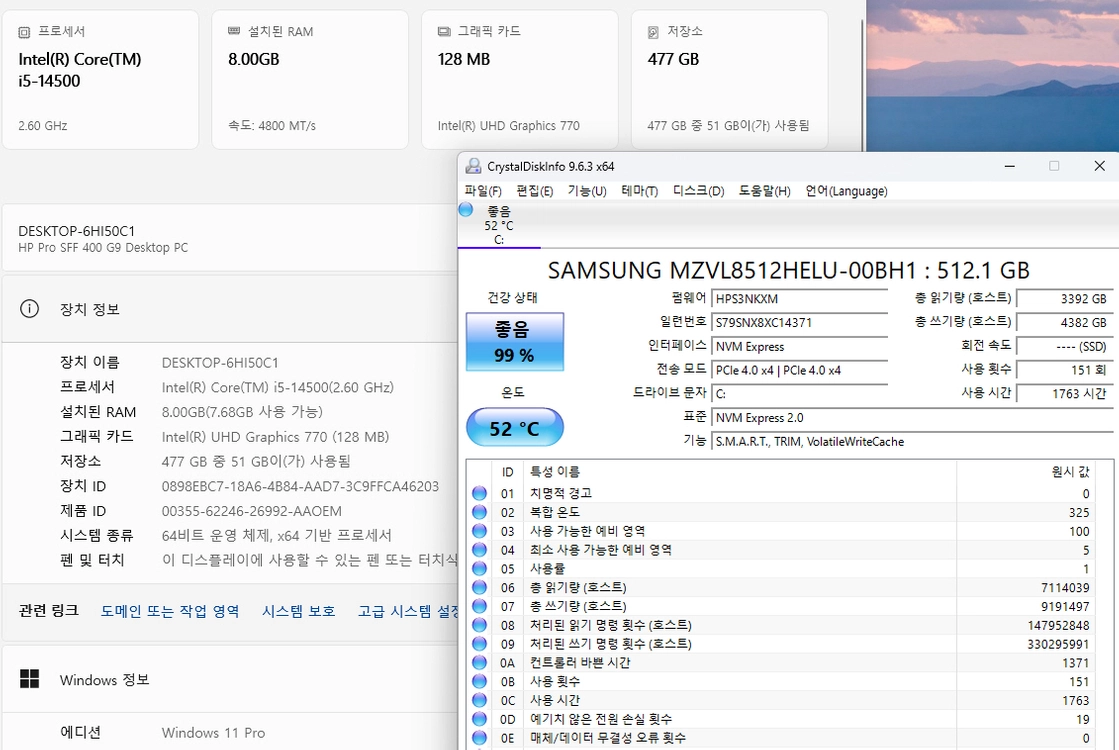Image resolution: width=1119 pixels, height=750 pixels.
Task: Click the status circle for ID 05 사용률
Action: 480,569
